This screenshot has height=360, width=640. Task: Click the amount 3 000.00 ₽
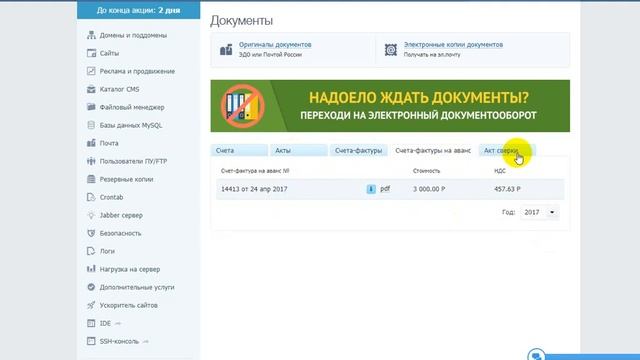[x=429, y=189]
